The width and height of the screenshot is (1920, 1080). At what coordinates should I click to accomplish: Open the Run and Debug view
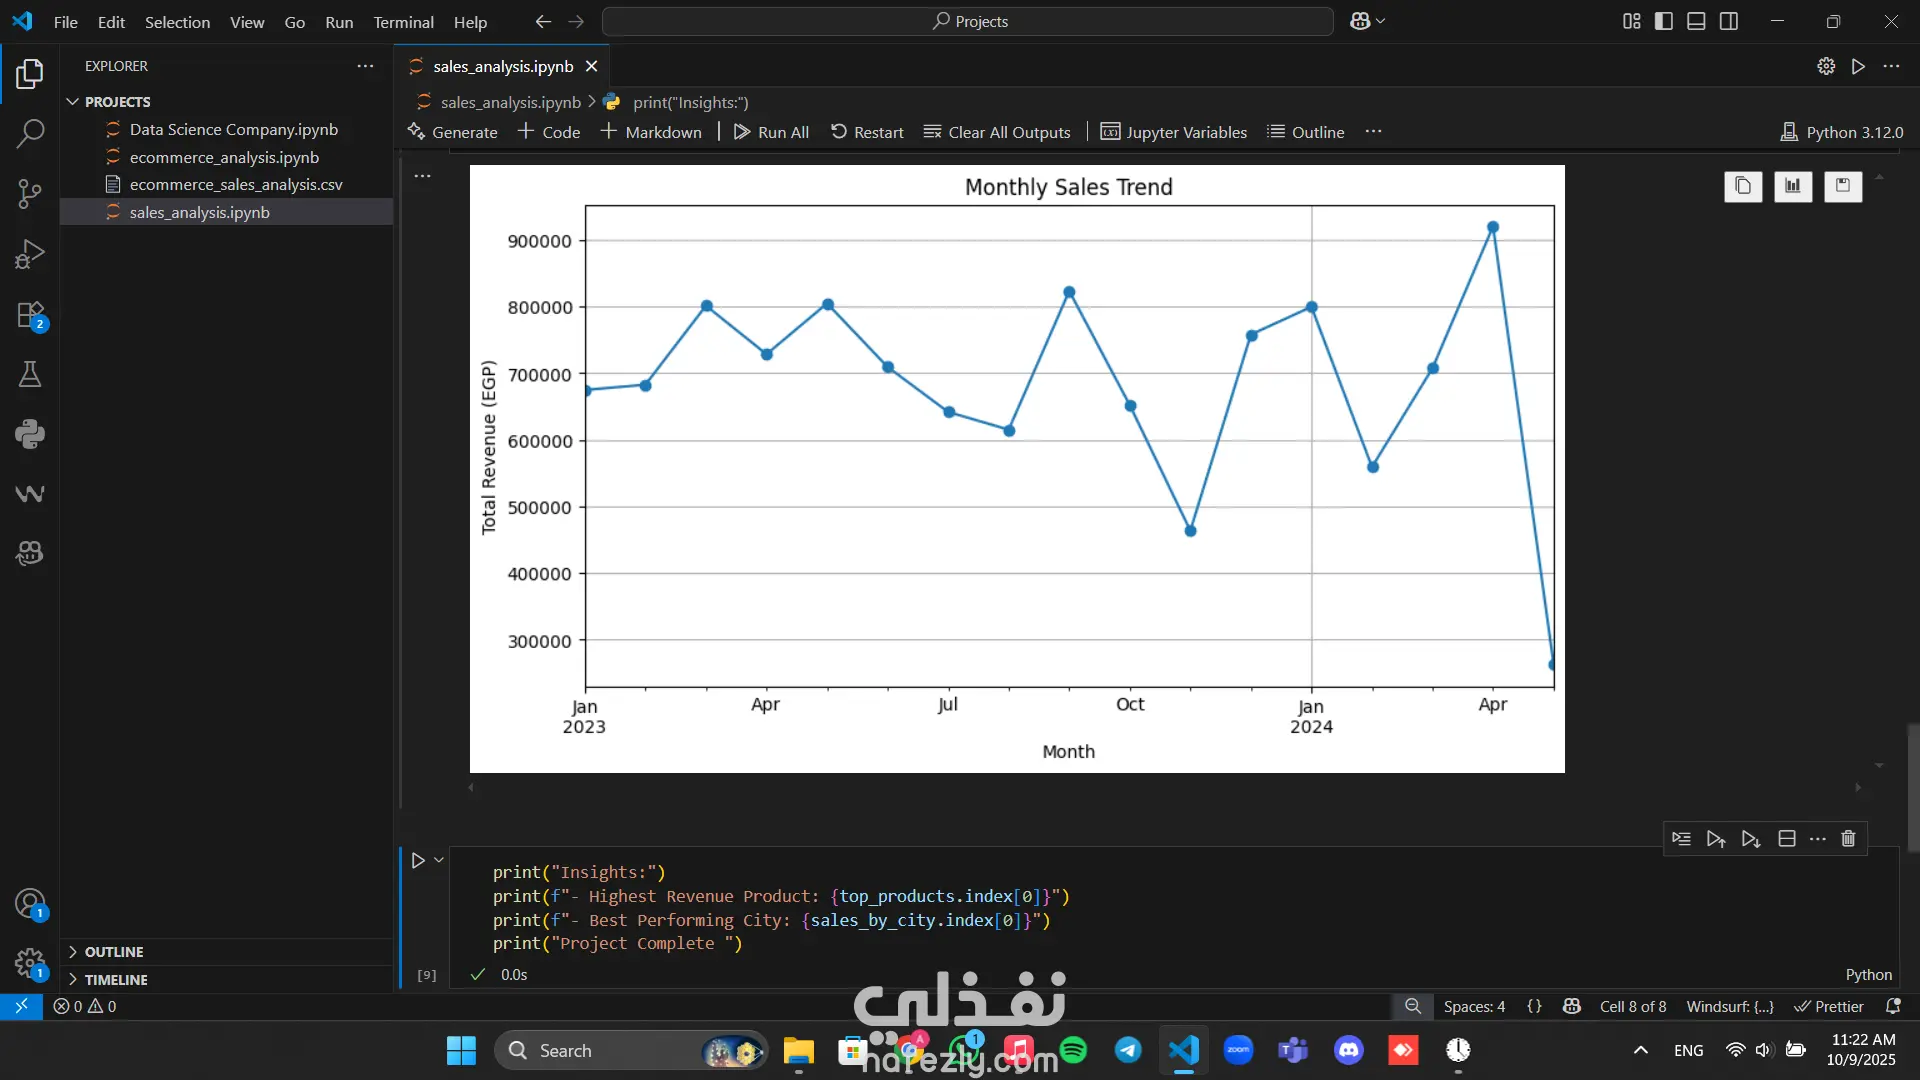[x=30, y=254]
